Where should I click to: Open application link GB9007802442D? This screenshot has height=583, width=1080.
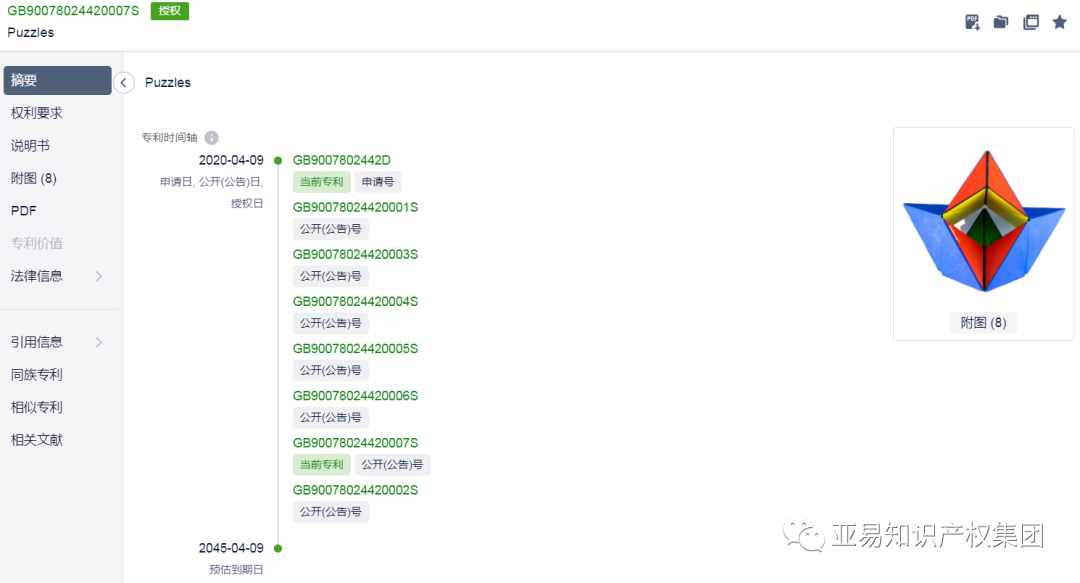click(x=342, y=160)
